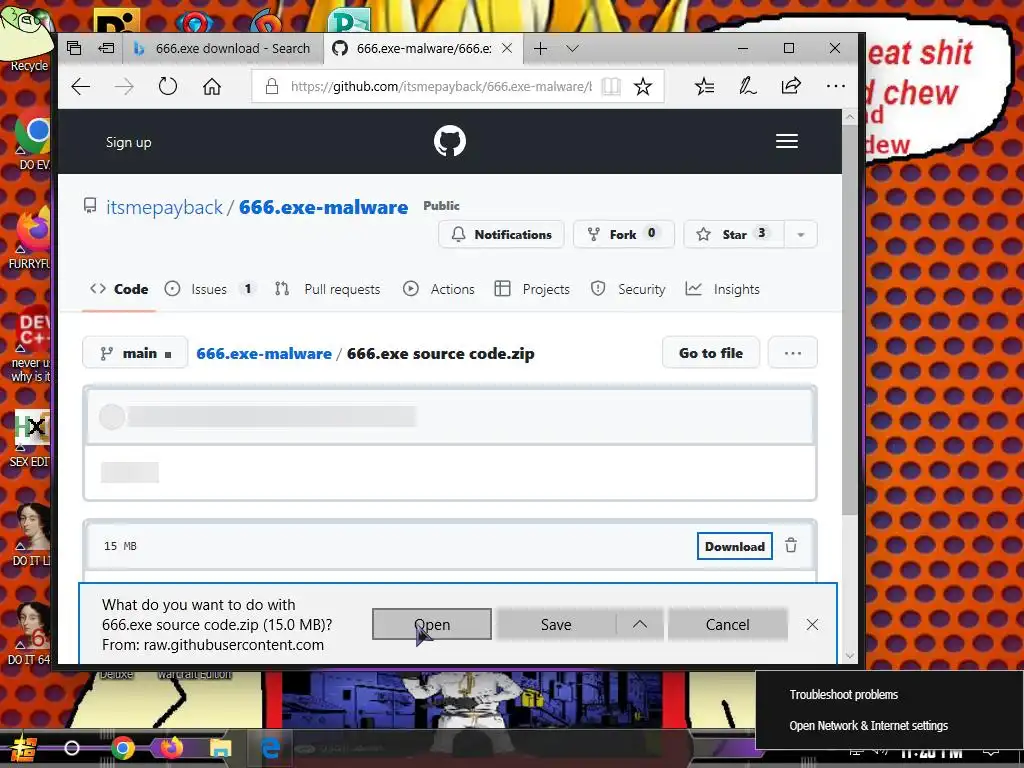Click Save in the download prompt
The height and width of the screenshot is (768, 1024).
(x=556, y=624)
